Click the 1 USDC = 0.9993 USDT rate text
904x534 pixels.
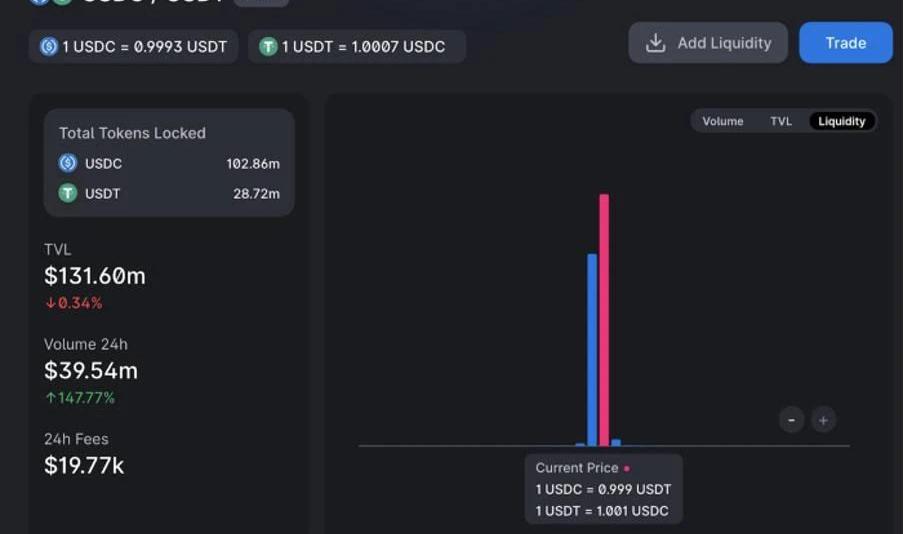pyautogui.click(x=144, y=47)
